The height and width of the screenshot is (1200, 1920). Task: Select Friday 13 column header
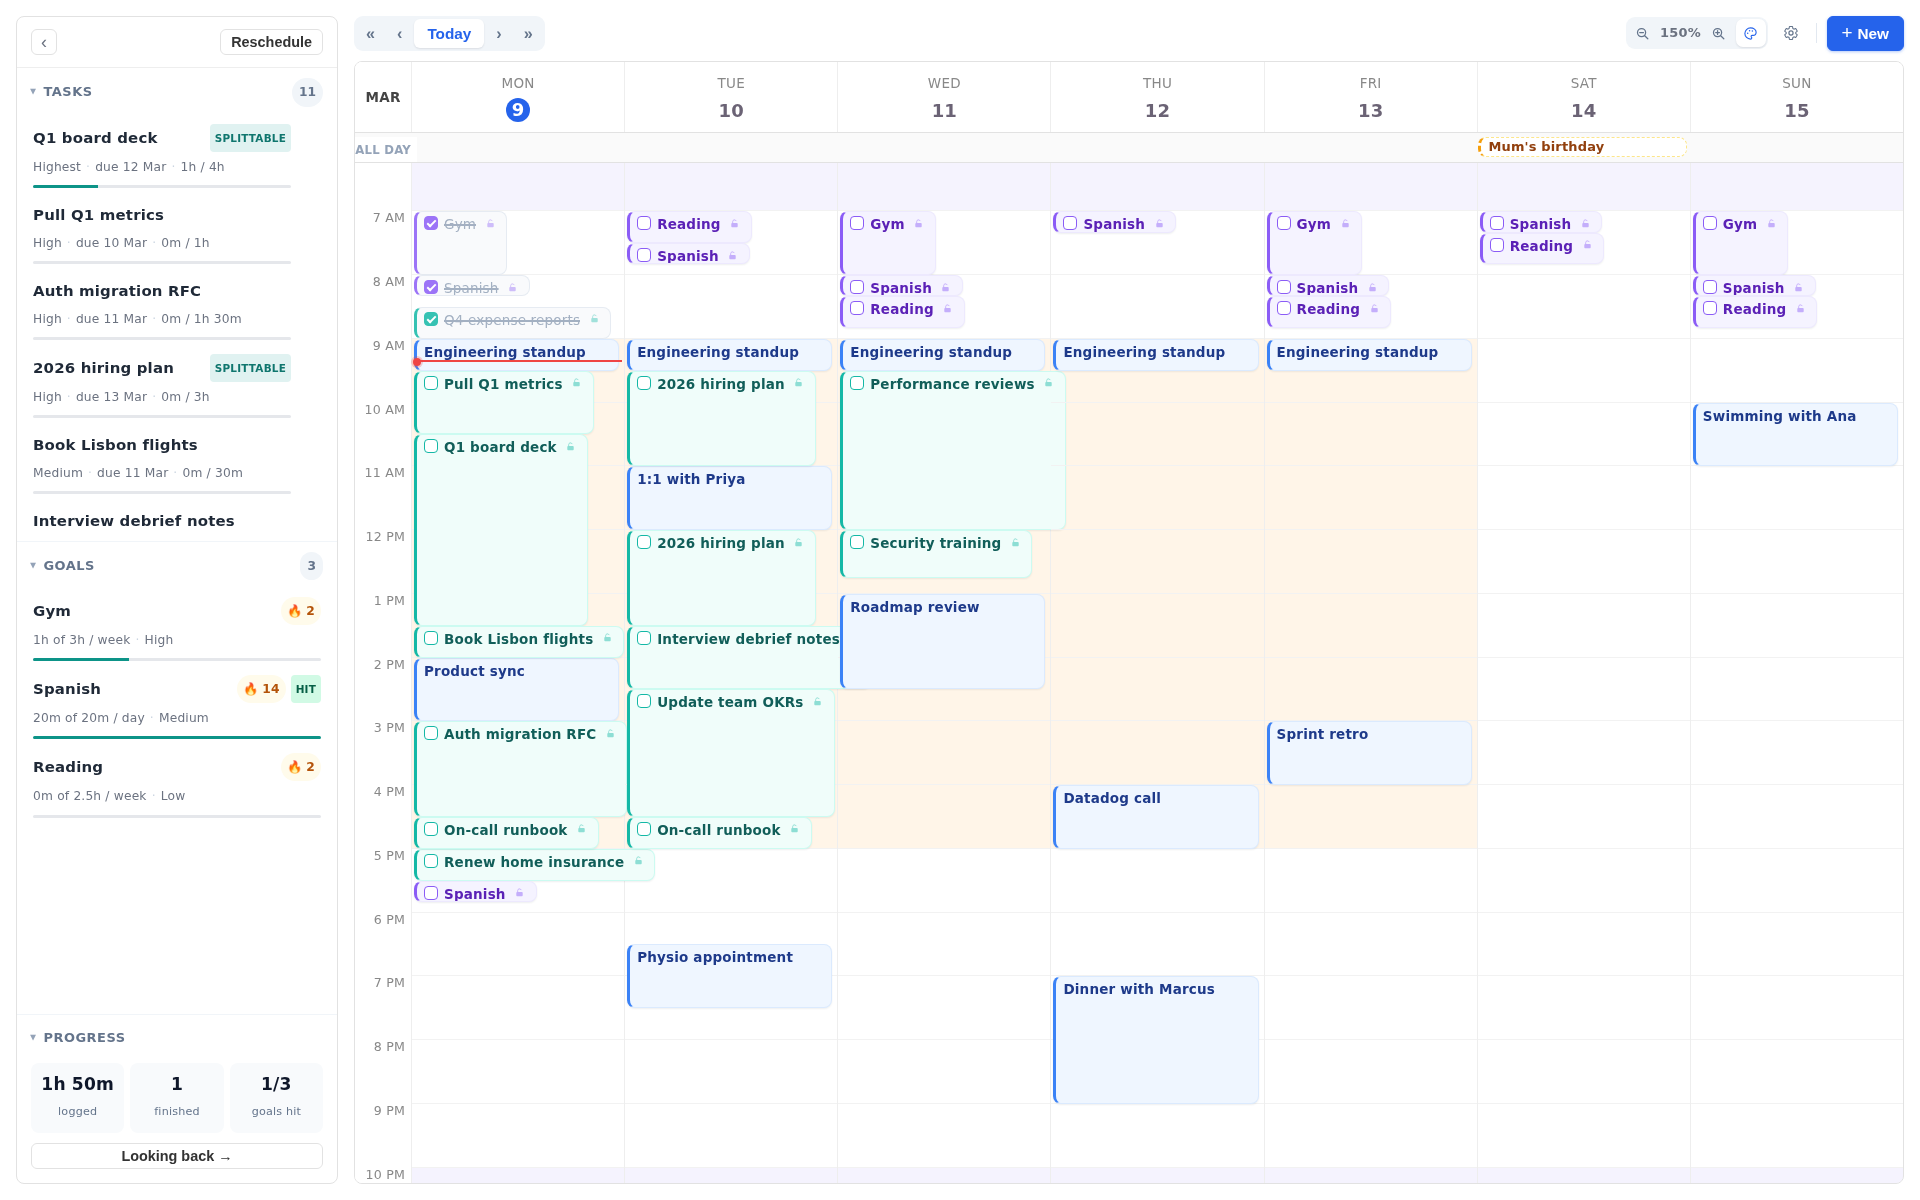coord(1370,97)
